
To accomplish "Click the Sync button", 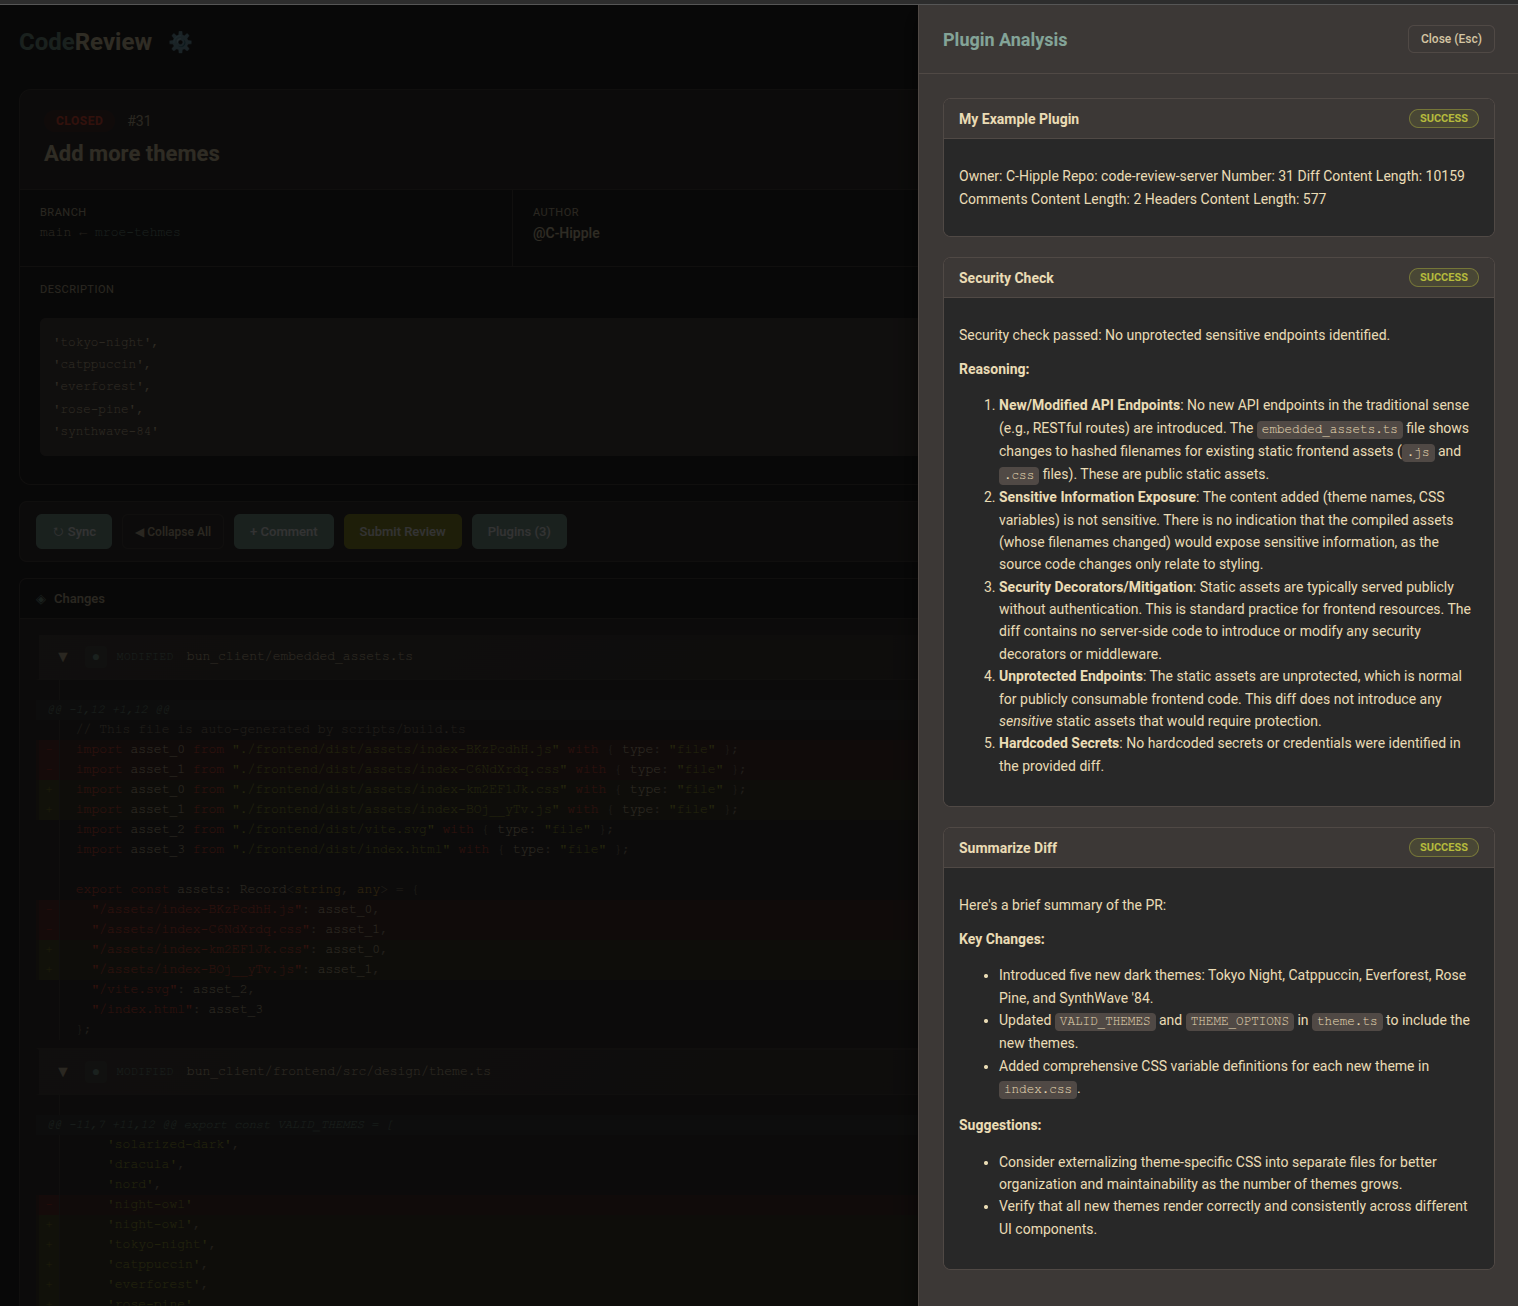I will [x=74, y=532].
